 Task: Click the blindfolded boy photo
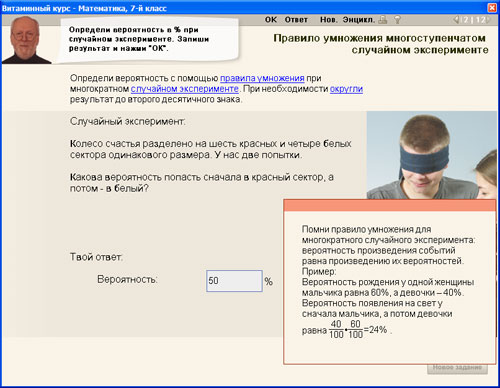click(431, 155)
